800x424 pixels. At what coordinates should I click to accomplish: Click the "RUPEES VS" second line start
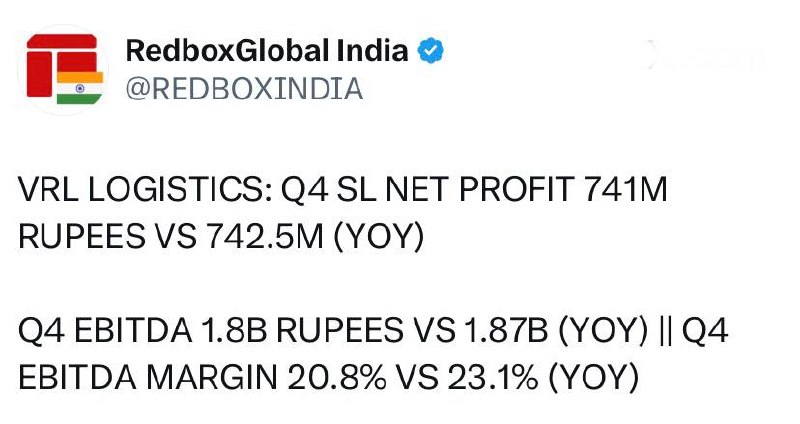107,237
